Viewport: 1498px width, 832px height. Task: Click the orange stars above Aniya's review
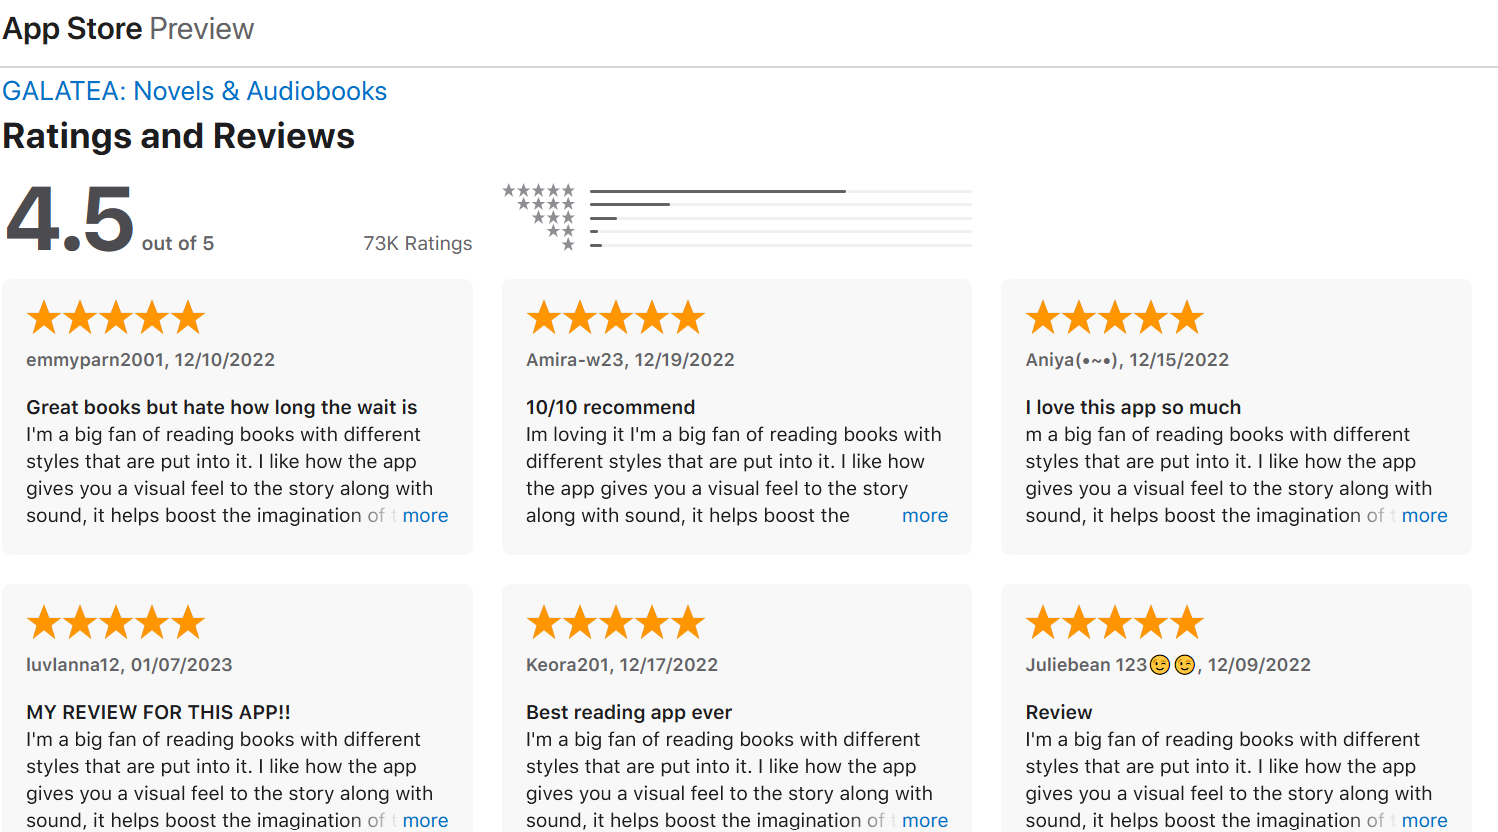(1114, 318)
